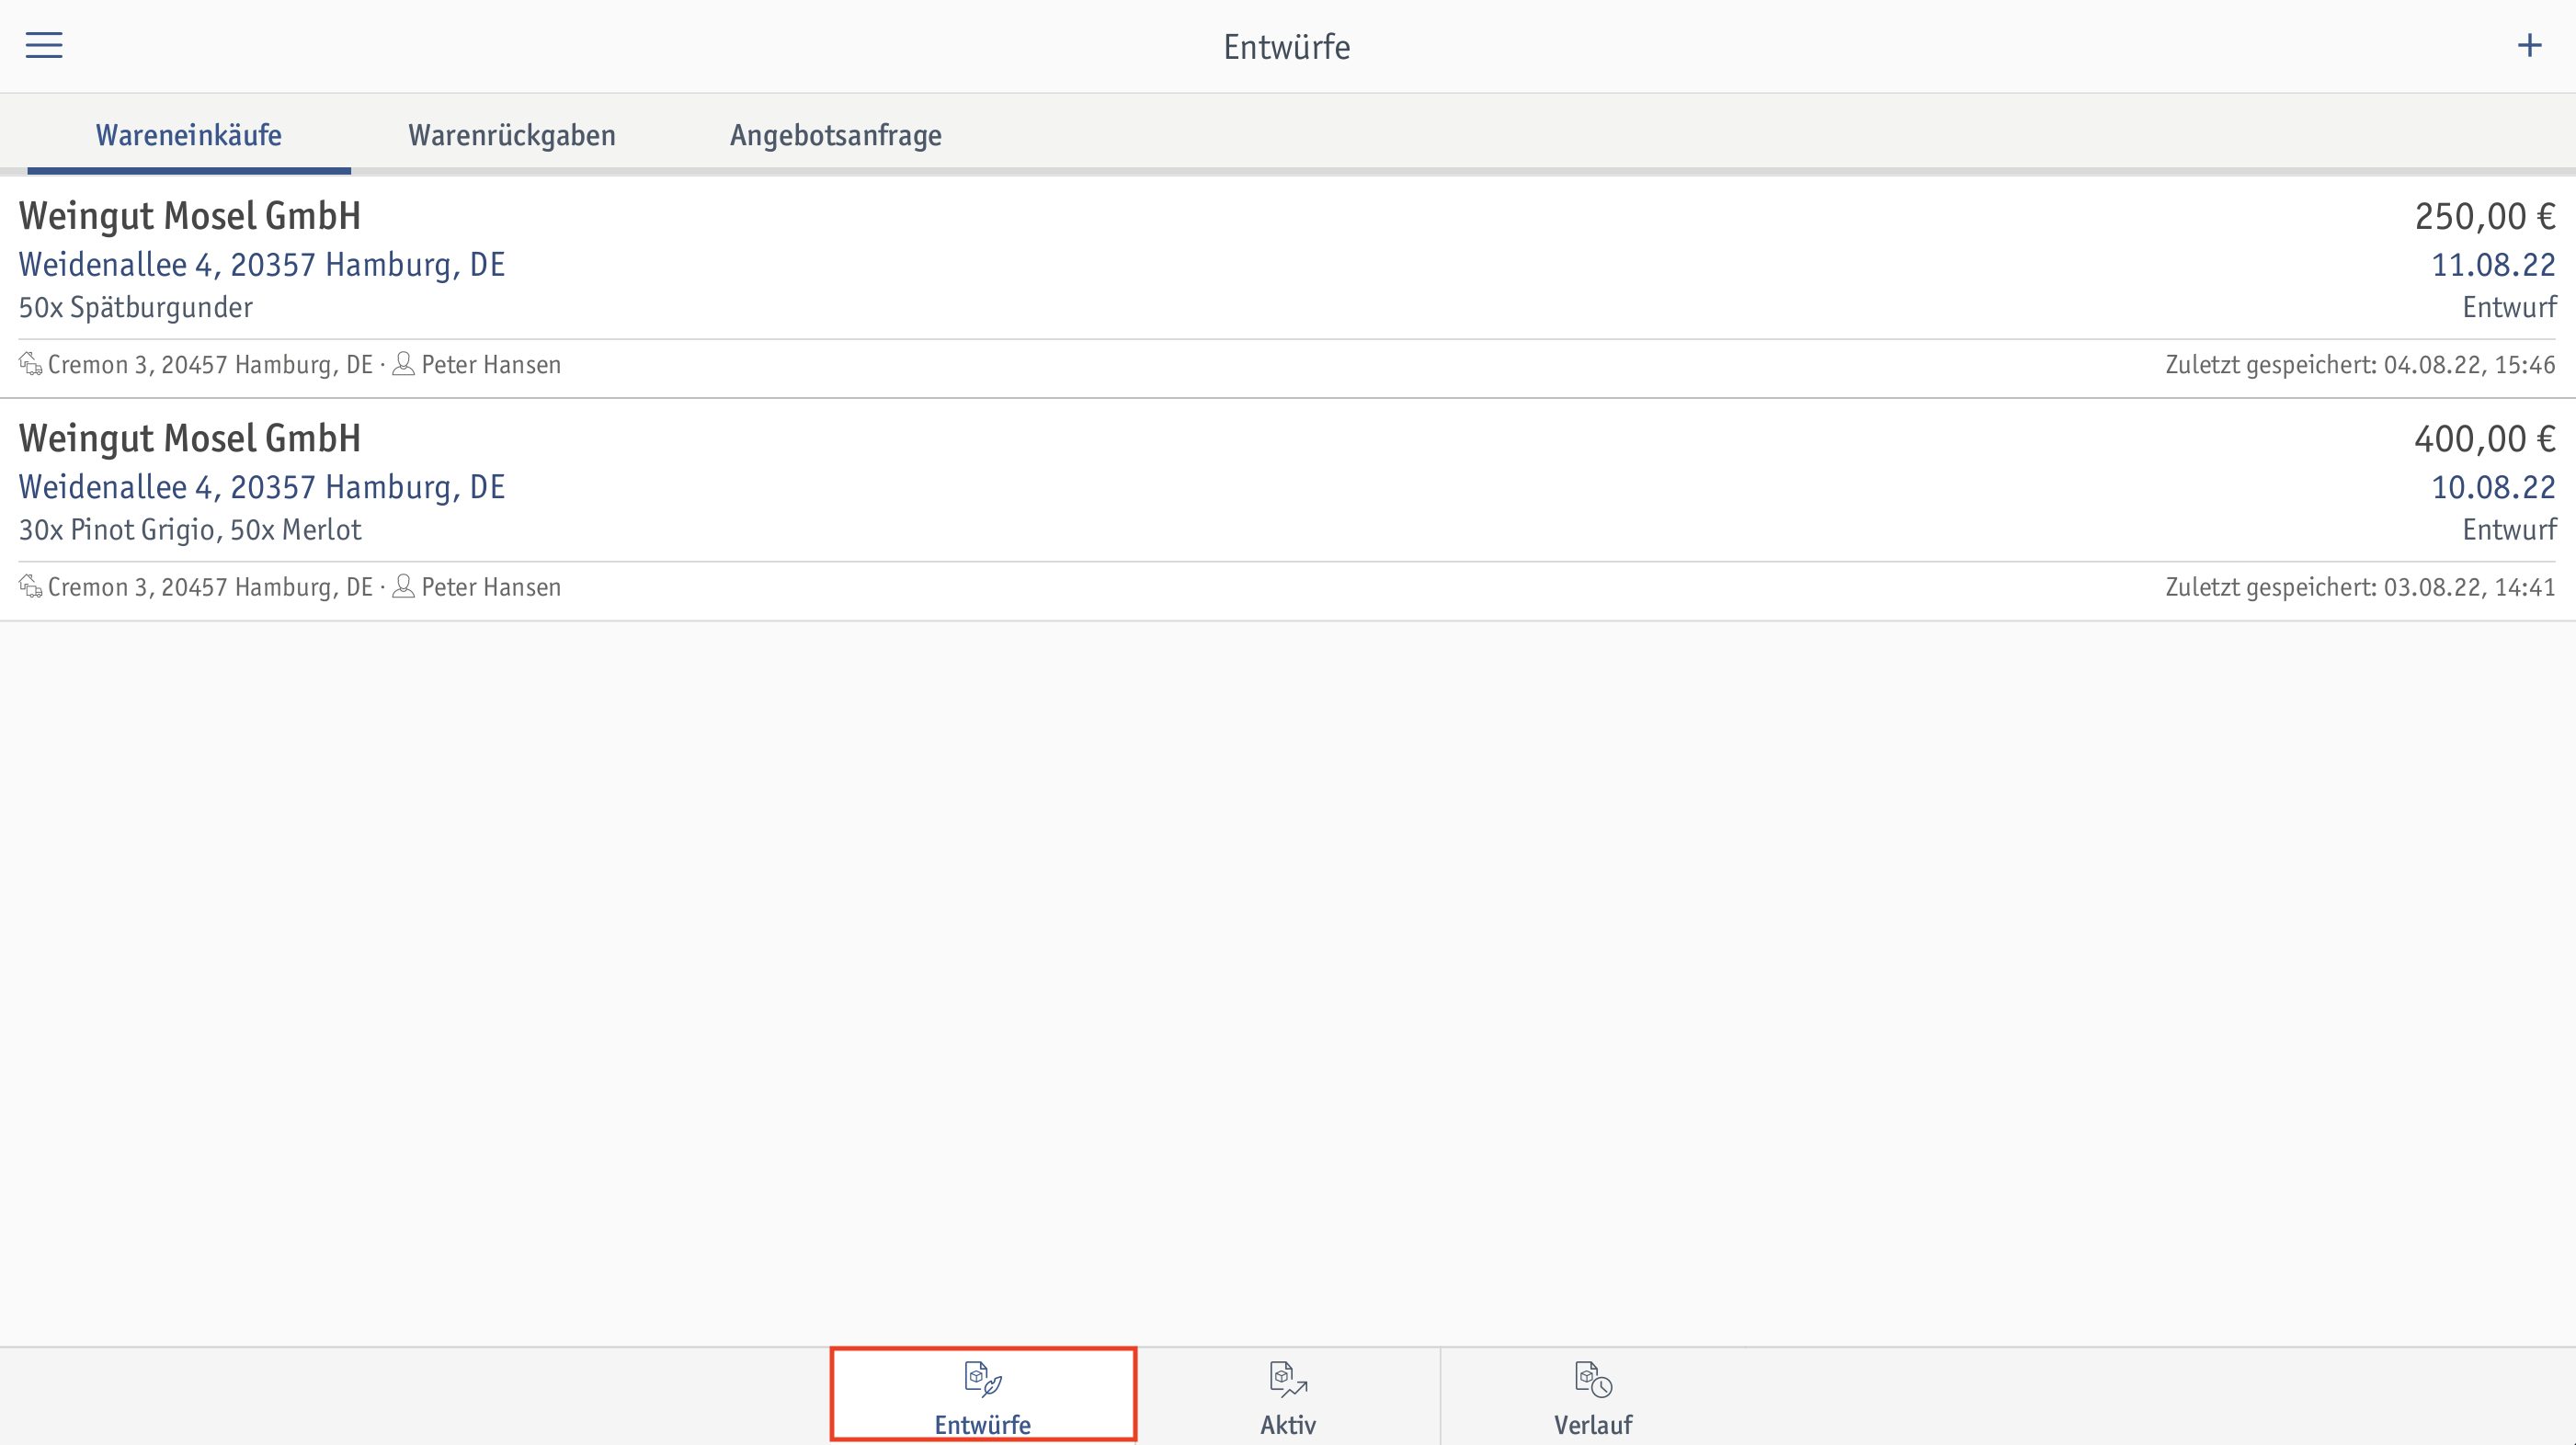Click the delivery truck icon in the 400,00 € draft
The width and height of the screenshot is (2576, 1445).
pyautogui.click(x=31, y=586)
